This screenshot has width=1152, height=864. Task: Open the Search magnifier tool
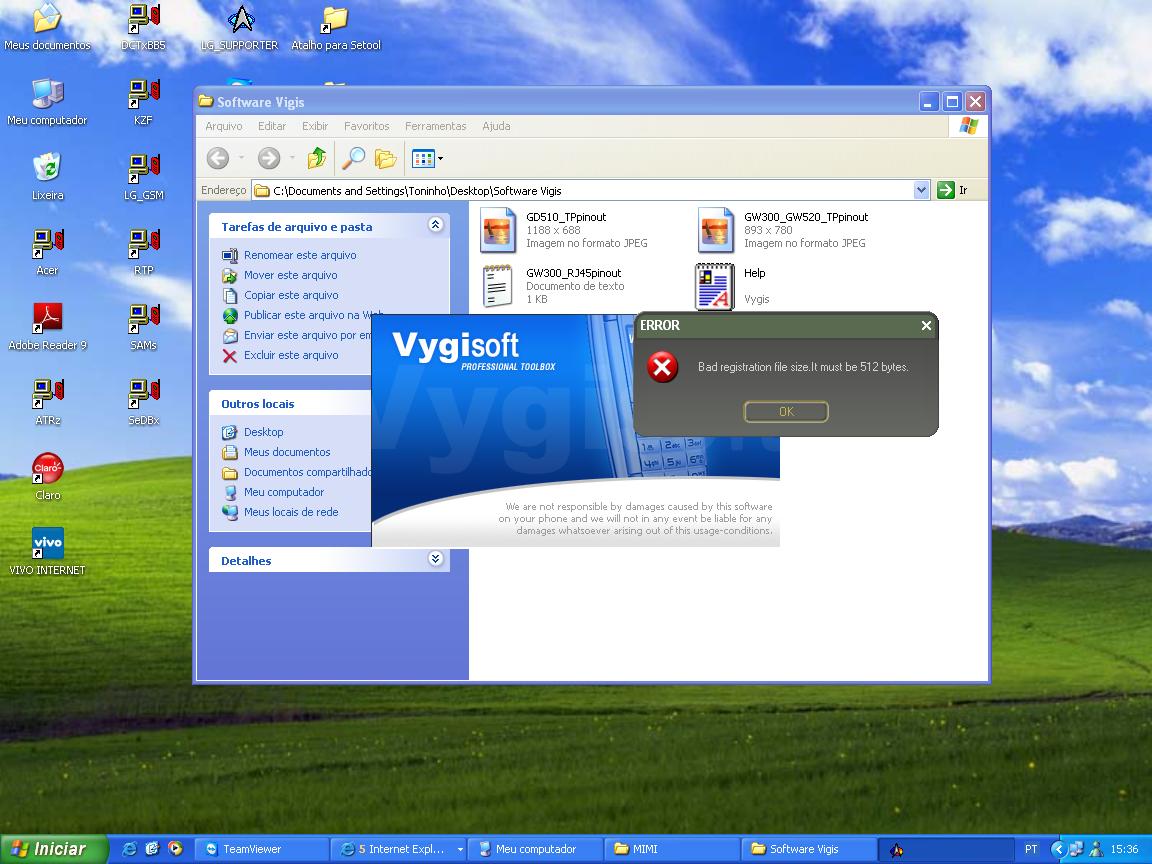pos(353,158)
